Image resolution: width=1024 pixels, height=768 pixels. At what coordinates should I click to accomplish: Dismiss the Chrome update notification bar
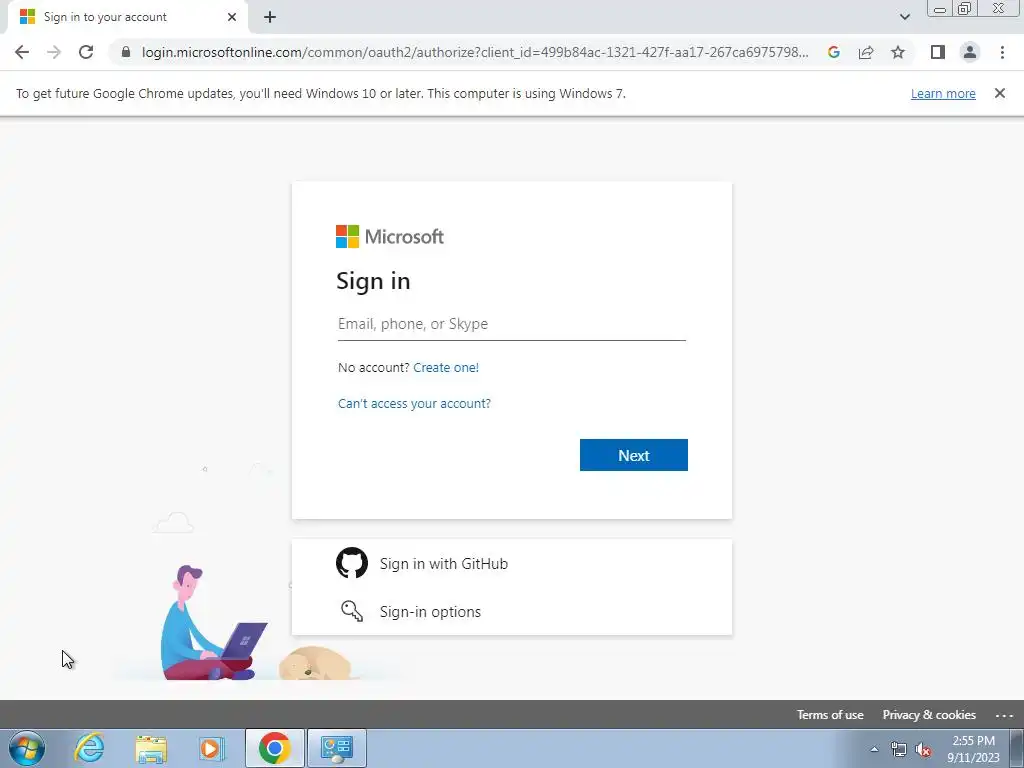(x=1000, y=93)
